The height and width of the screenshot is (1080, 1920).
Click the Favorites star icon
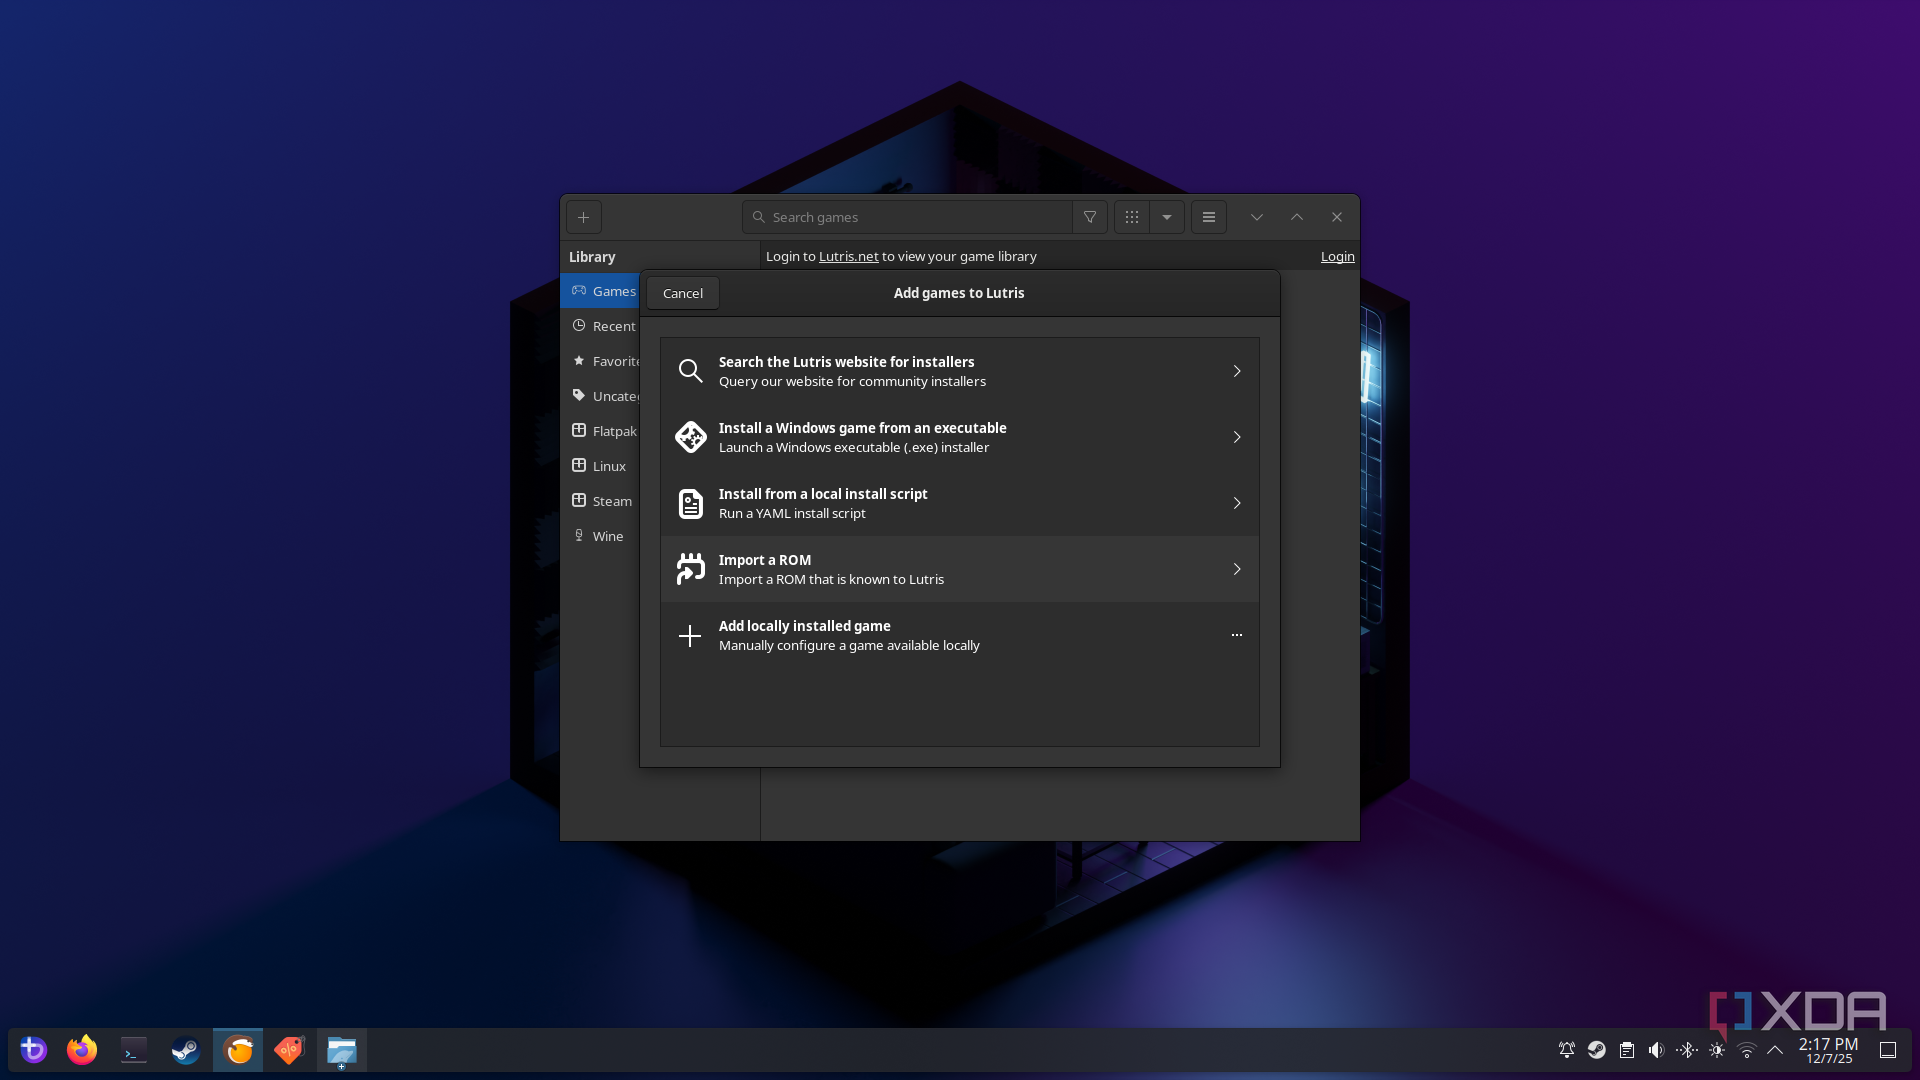tap(578, 360)
